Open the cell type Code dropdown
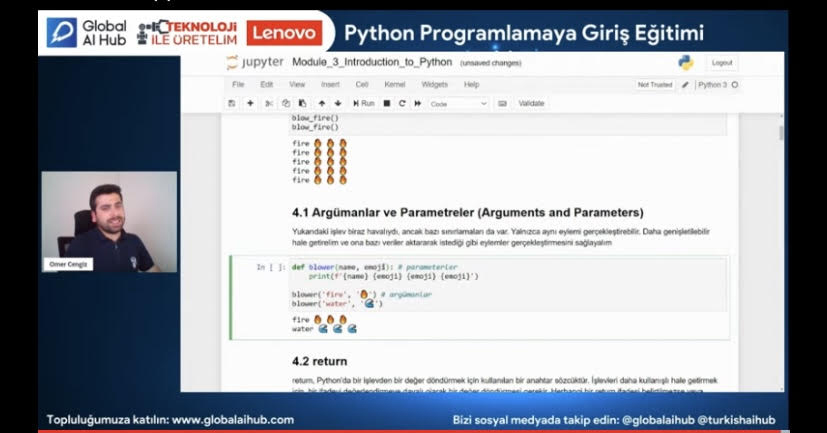The height and width of the screenshot is (433, 827). (458, 103)
